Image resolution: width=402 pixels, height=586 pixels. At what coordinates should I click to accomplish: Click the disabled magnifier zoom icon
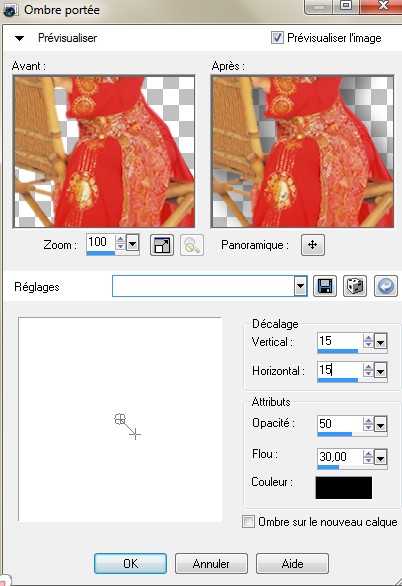[192, 245]
